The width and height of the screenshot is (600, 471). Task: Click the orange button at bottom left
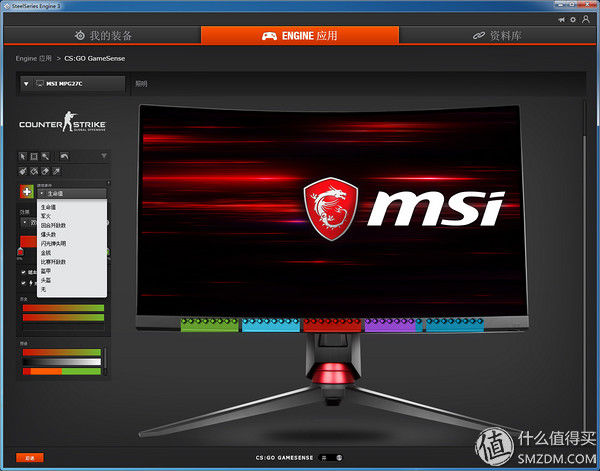click(30, 458)
